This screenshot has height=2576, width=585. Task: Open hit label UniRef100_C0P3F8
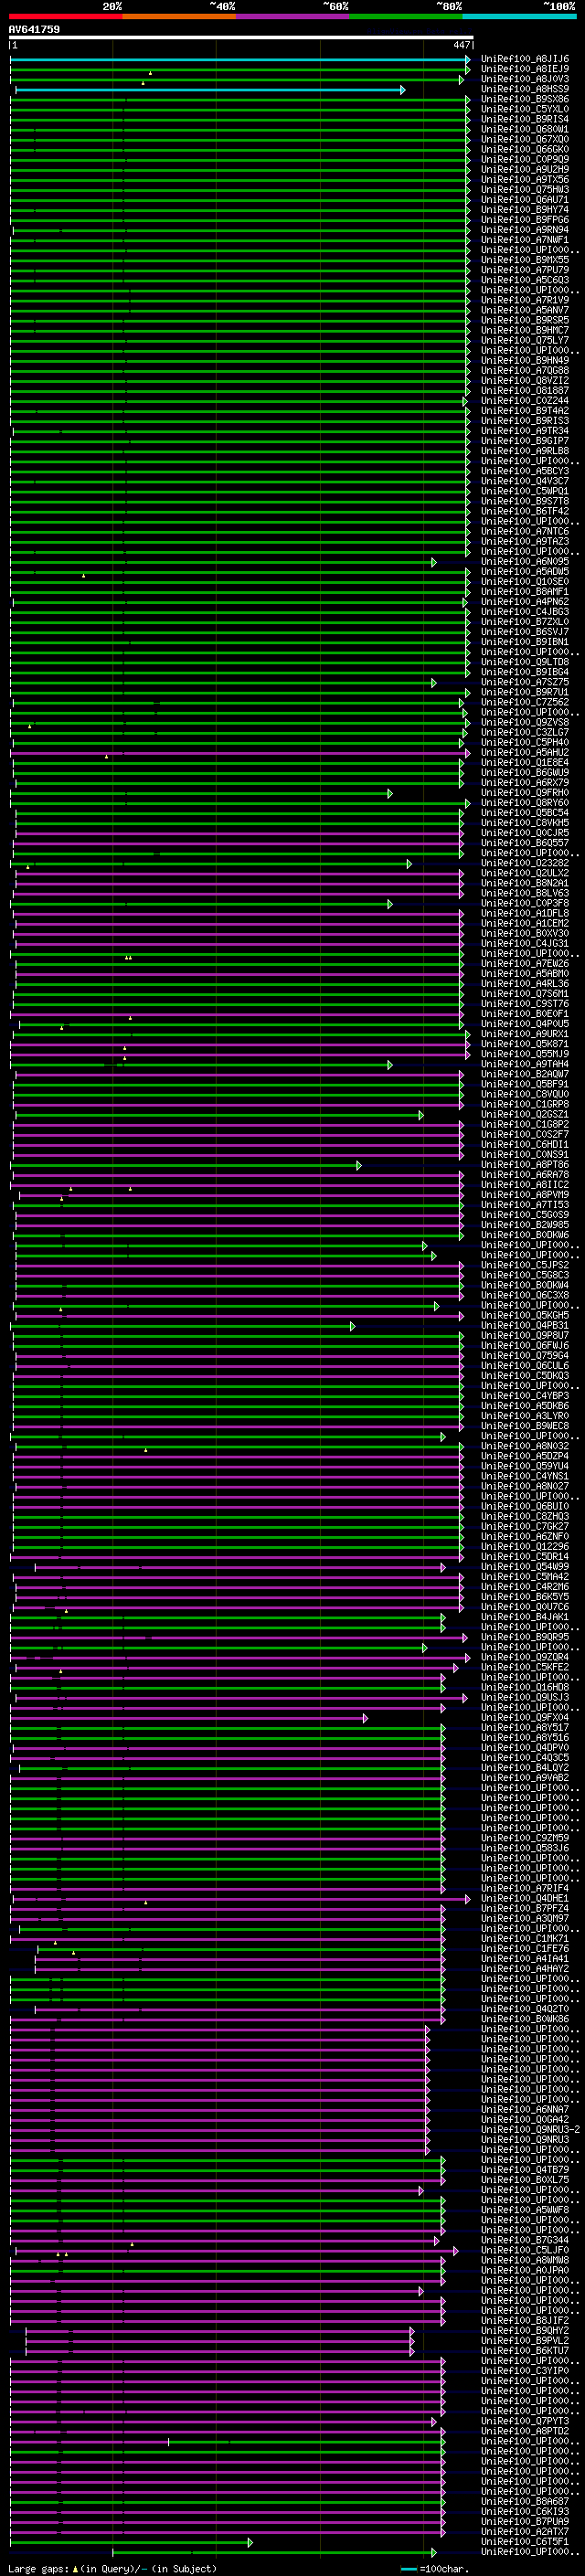point(525,903)
